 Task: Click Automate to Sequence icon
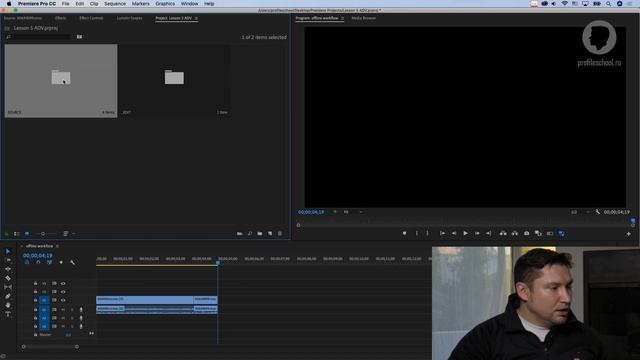[240, 233]
